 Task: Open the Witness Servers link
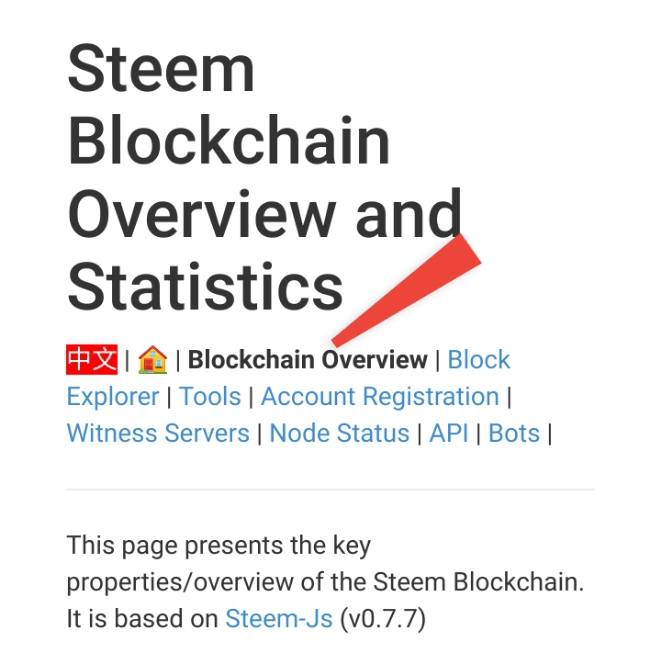point(158,433)
